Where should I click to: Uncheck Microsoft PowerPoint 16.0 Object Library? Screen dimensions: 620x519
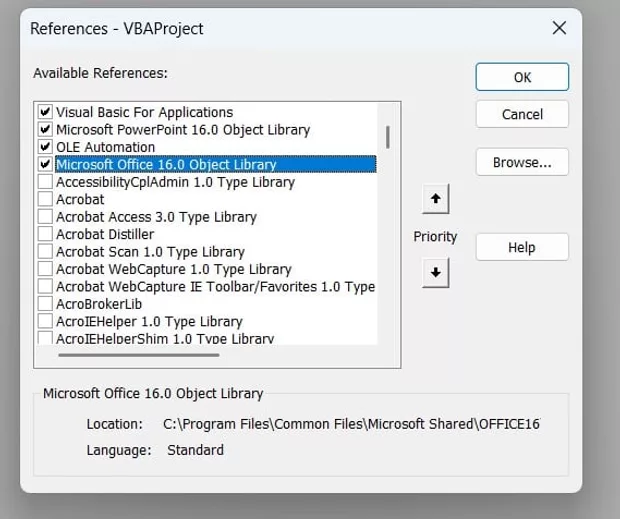point(45,130)
